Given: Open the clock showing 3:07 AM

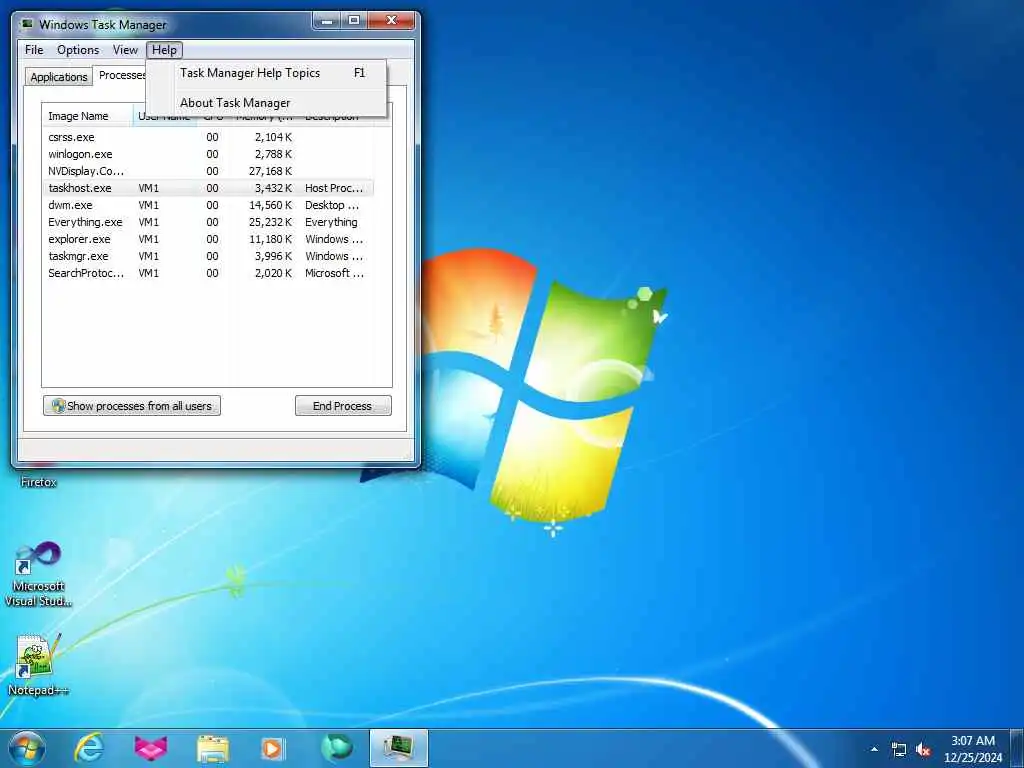Looking at the screenshot, I should coord(973,749).
